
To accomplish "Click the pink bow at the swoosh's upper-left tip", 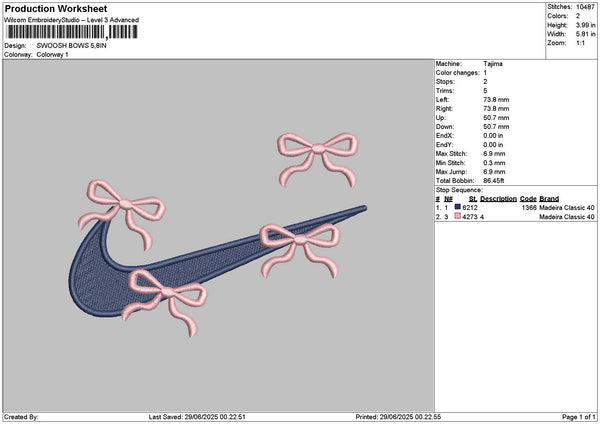I will coord(122,214).
